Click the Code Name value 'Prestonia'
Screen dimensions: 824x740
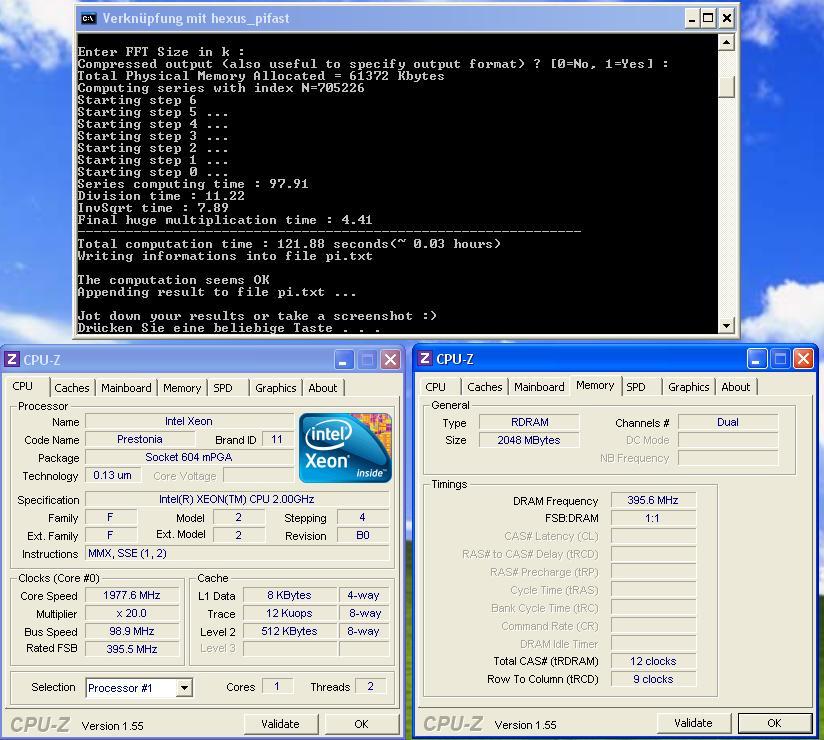click(140, 439)
